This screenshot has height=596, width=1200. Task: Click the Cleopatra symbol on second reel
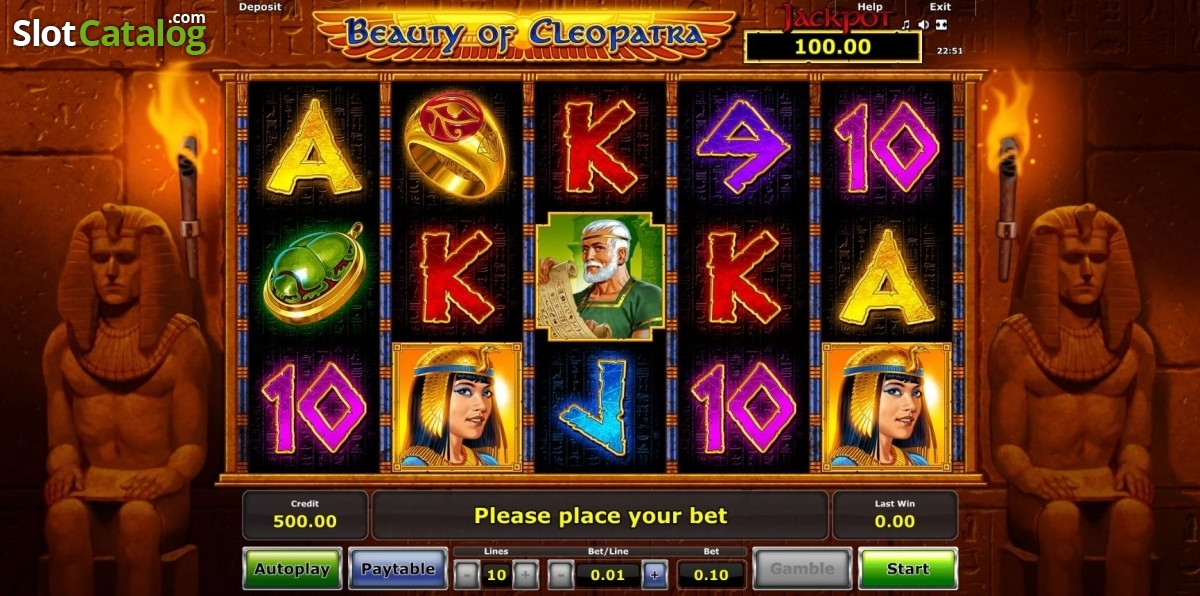[x=457, y=406]
